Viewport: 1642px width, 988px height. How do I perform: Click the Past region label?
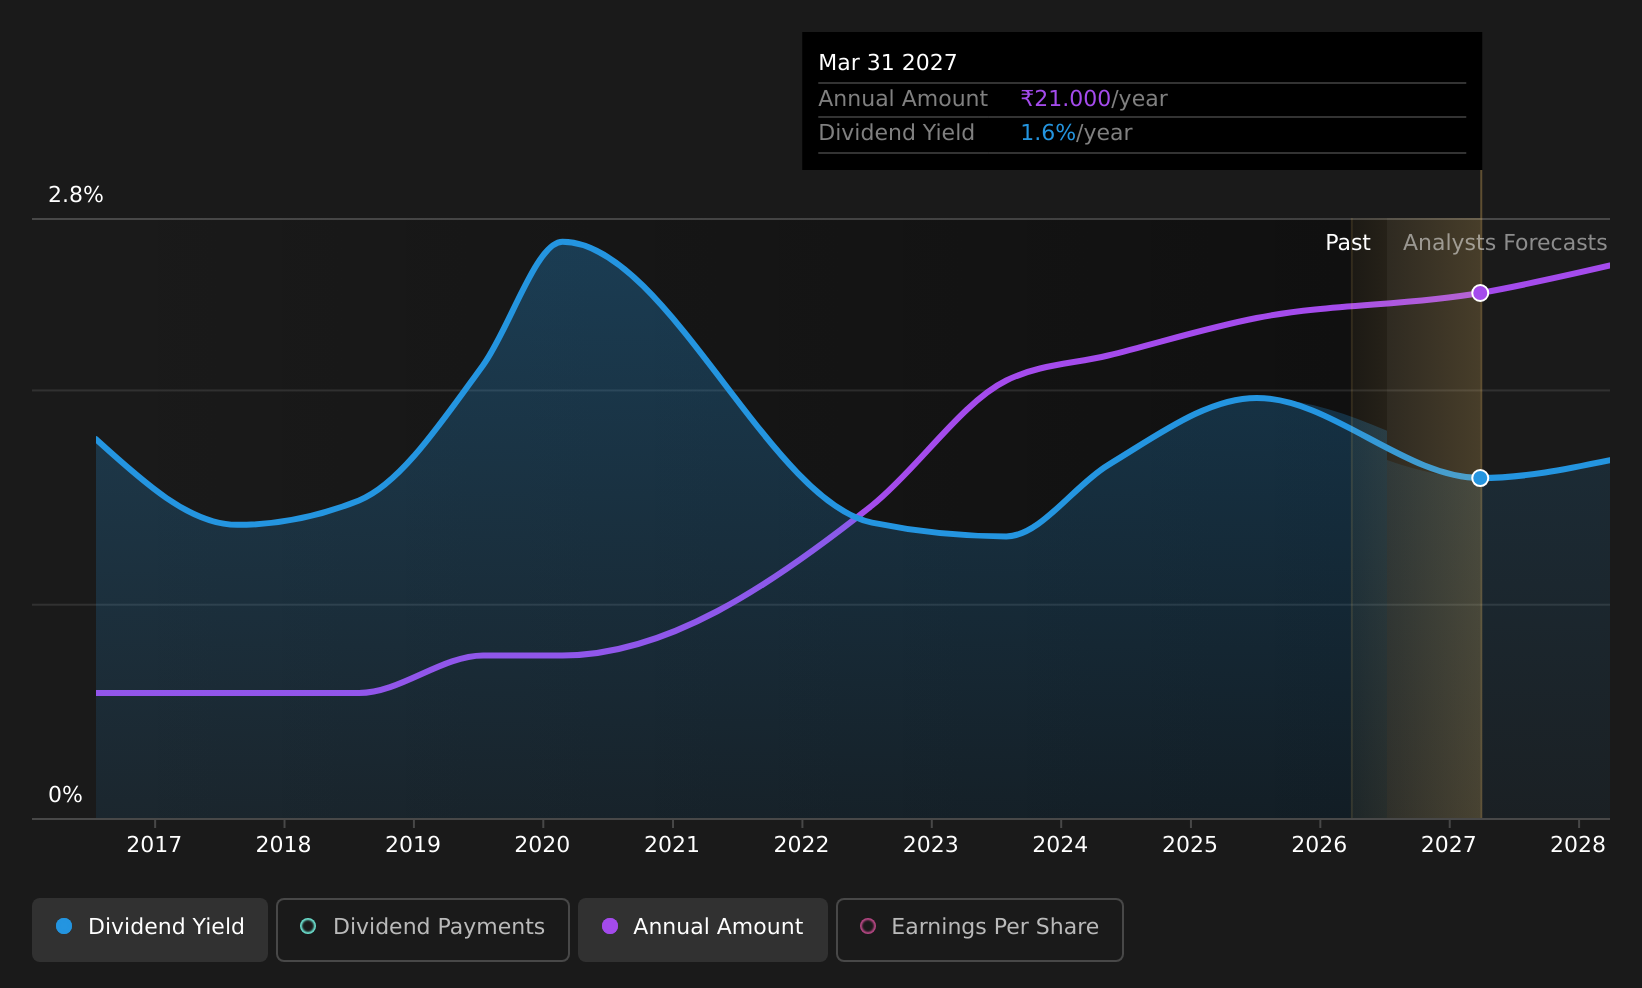1348,243
